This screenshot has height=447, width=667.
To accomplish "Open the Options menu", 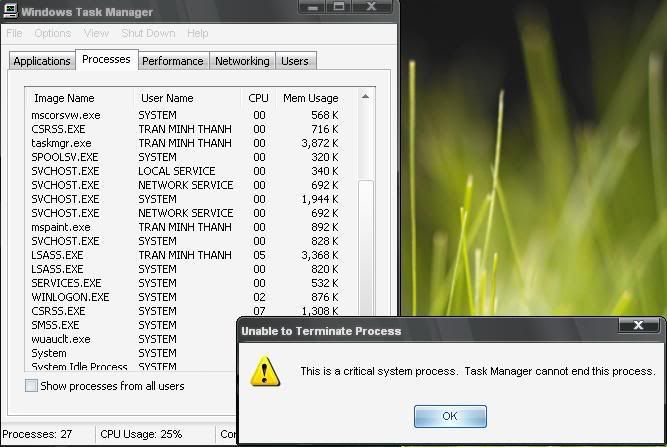I will pos(52,33).
